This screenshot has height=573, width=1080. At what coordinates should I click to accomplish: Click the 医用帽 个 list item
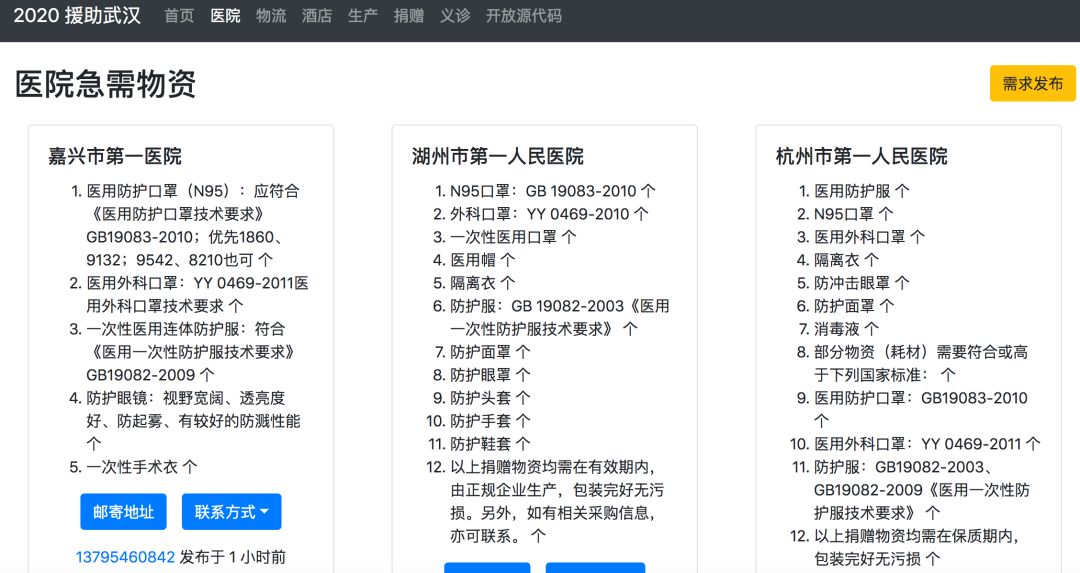(x=483, y=260)
